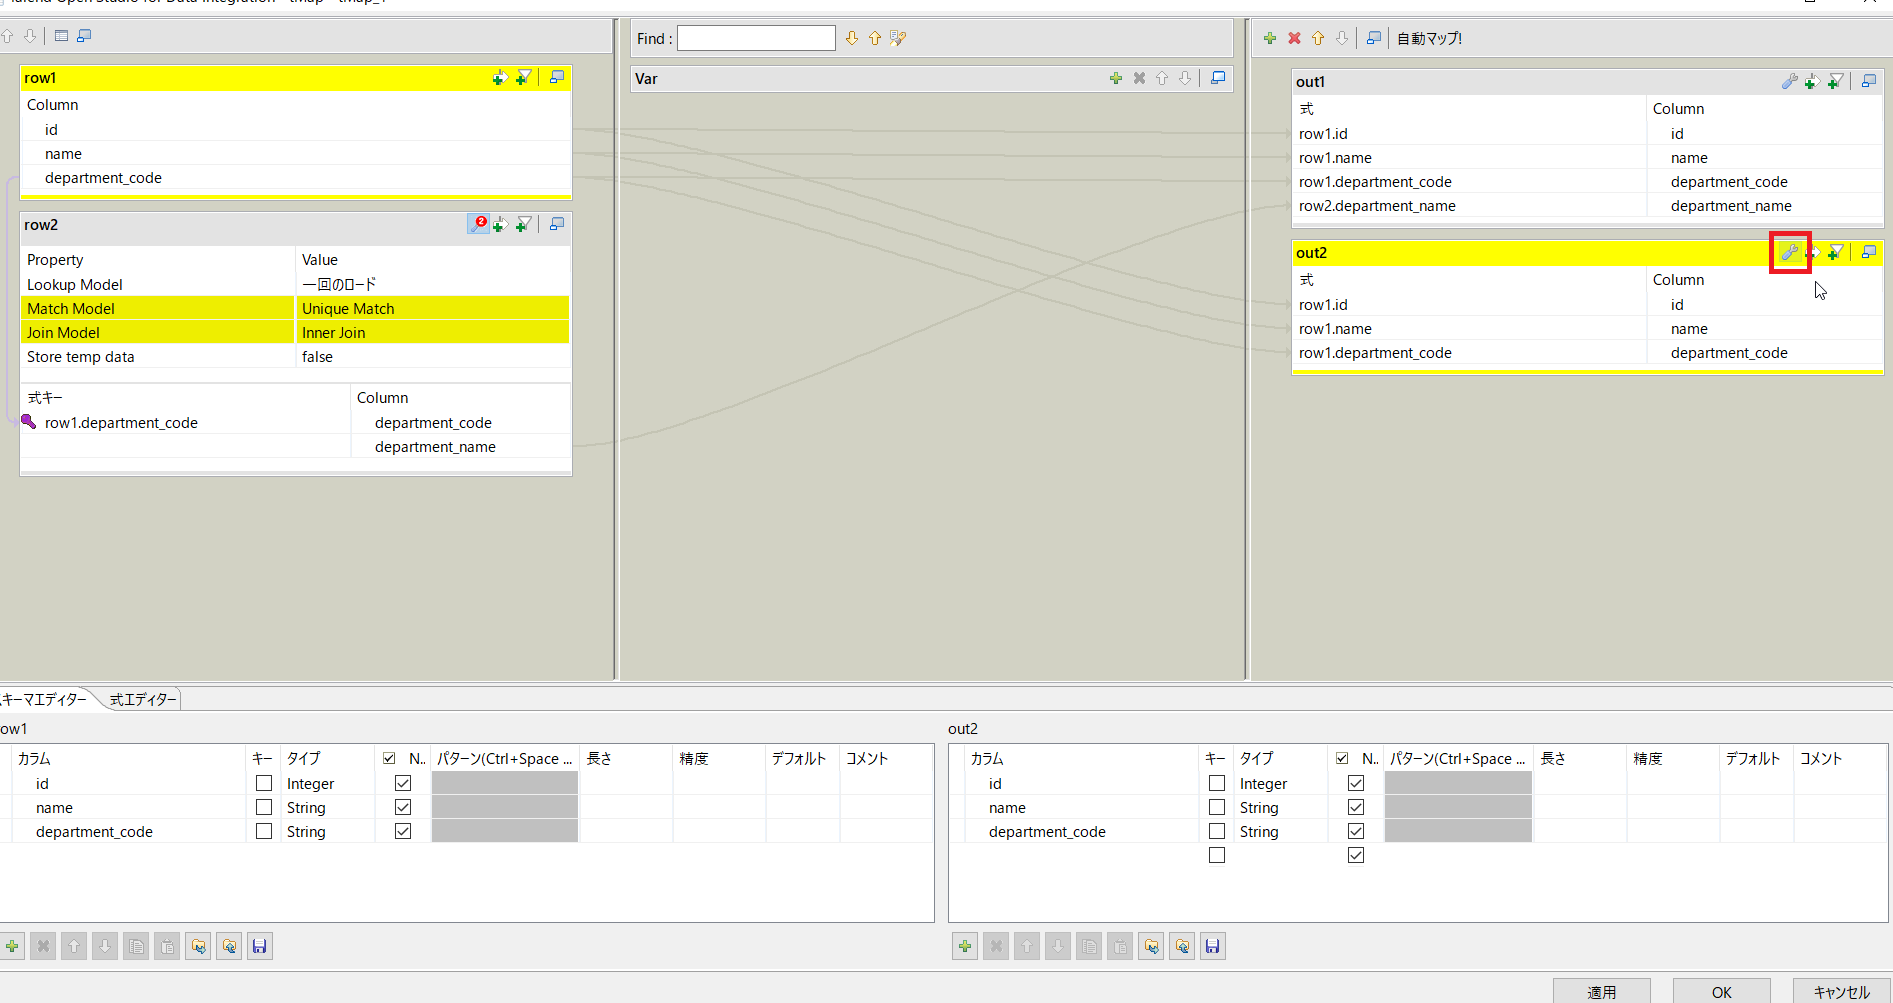Switch to the 式エディター tab
Screen dimensions: 1893x1003
(x=140, y=699)
